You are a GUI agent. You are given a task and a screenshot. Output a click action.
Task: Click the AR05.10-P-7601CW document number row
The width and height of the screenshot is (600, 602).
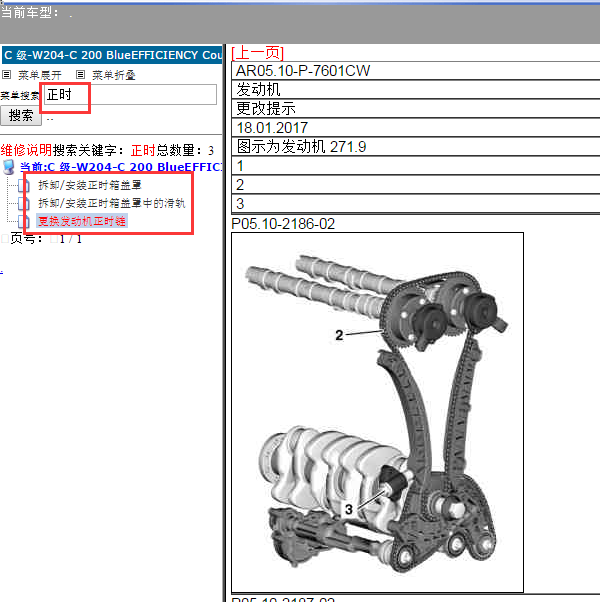[x=415, y=71]
